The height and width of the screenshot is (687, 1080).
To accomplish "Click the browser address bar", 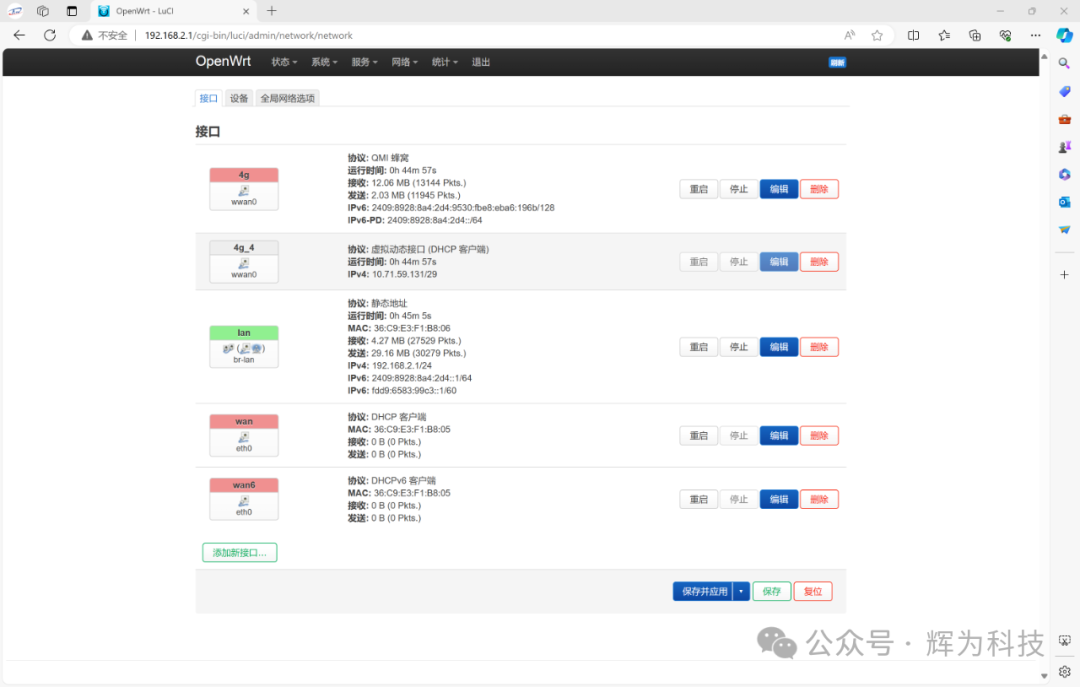I will point(400,35).
